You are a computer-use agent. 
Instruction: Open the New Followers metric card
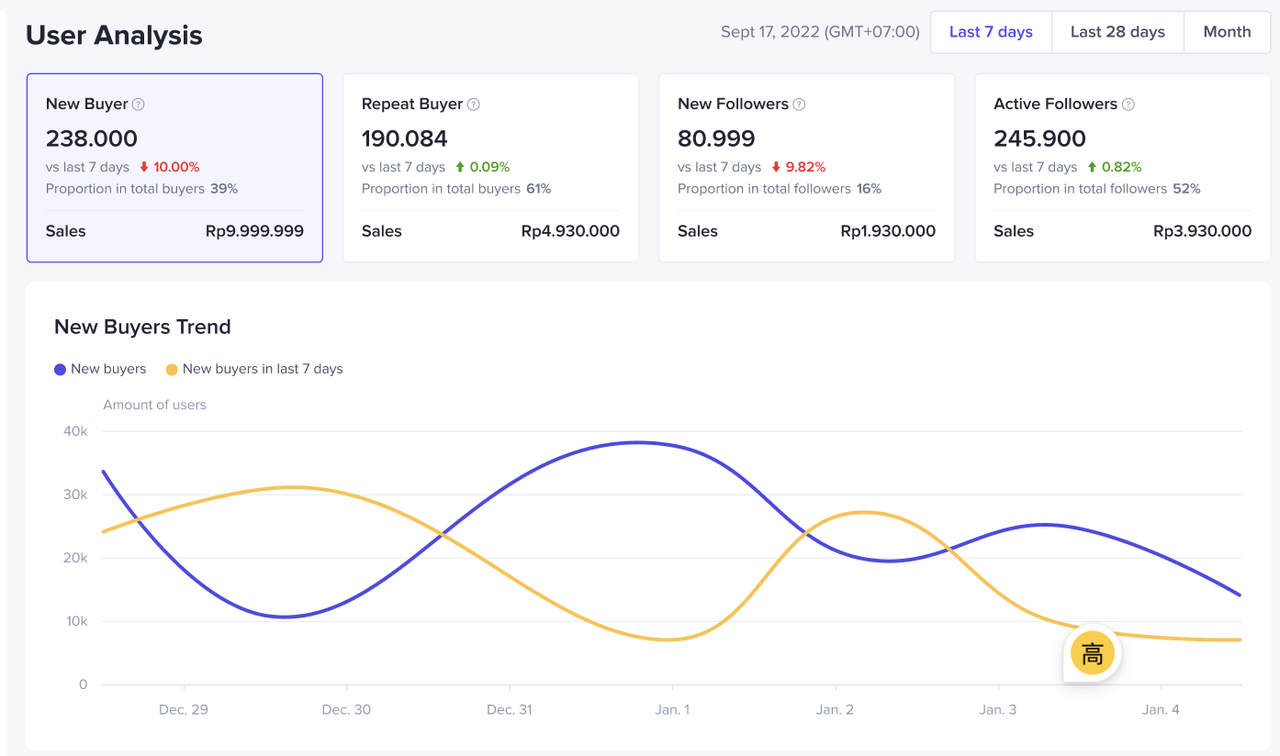click(x=807, y=168)
